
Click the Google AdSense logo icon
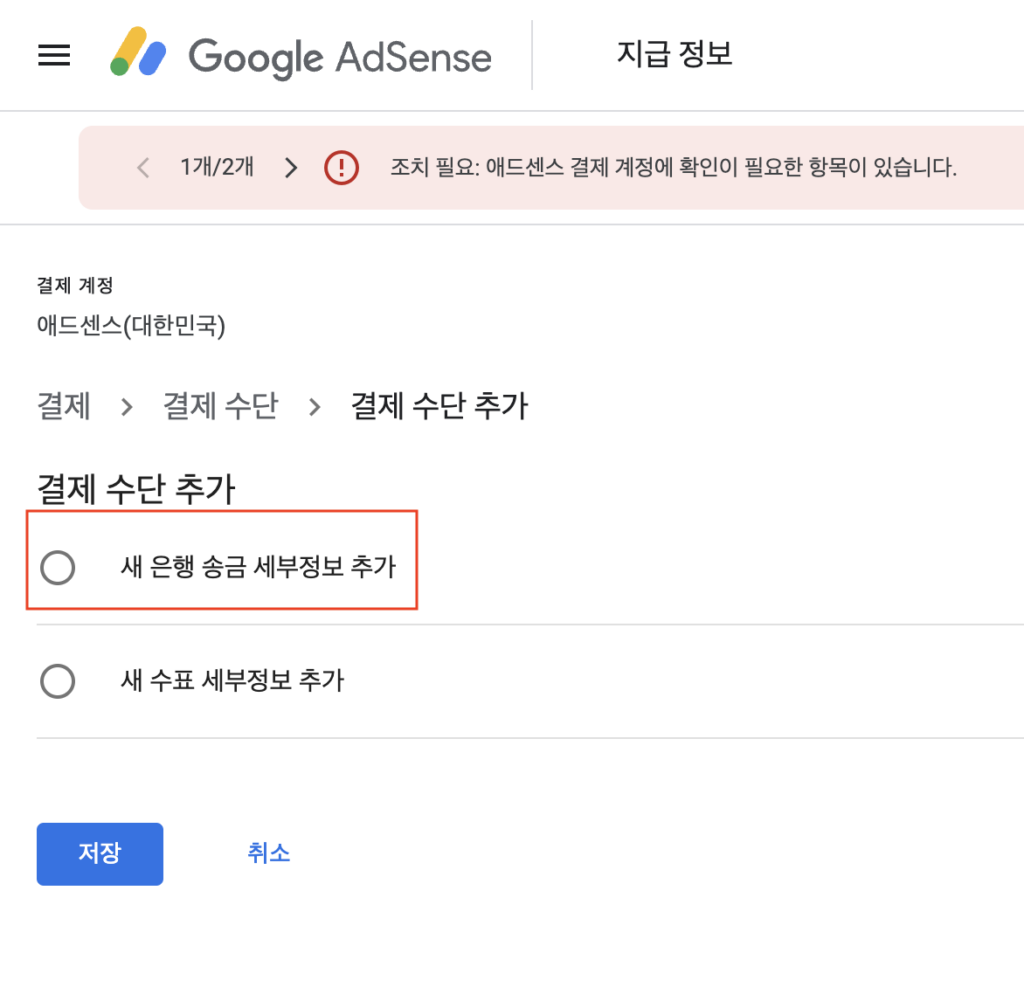138,53
